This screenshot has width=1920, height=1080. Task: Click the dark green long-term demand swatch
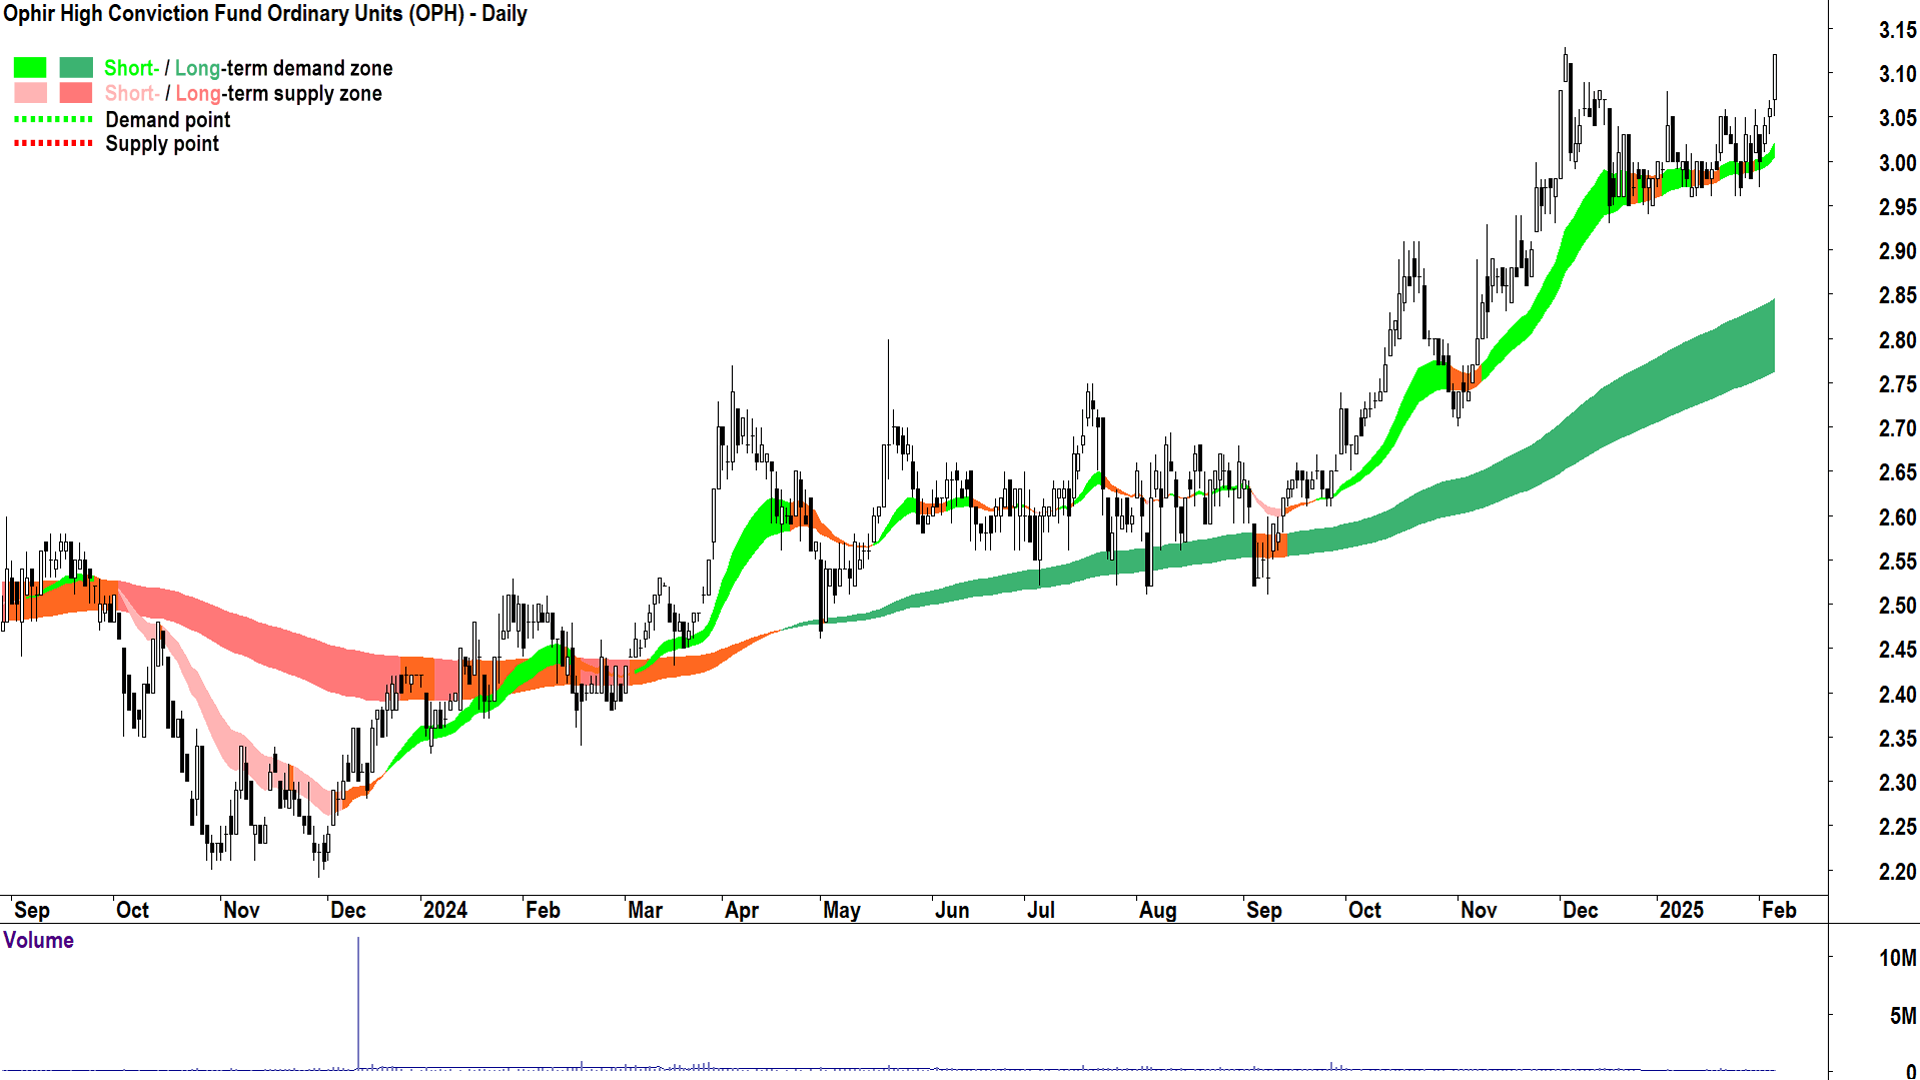[x=76, y=68]
